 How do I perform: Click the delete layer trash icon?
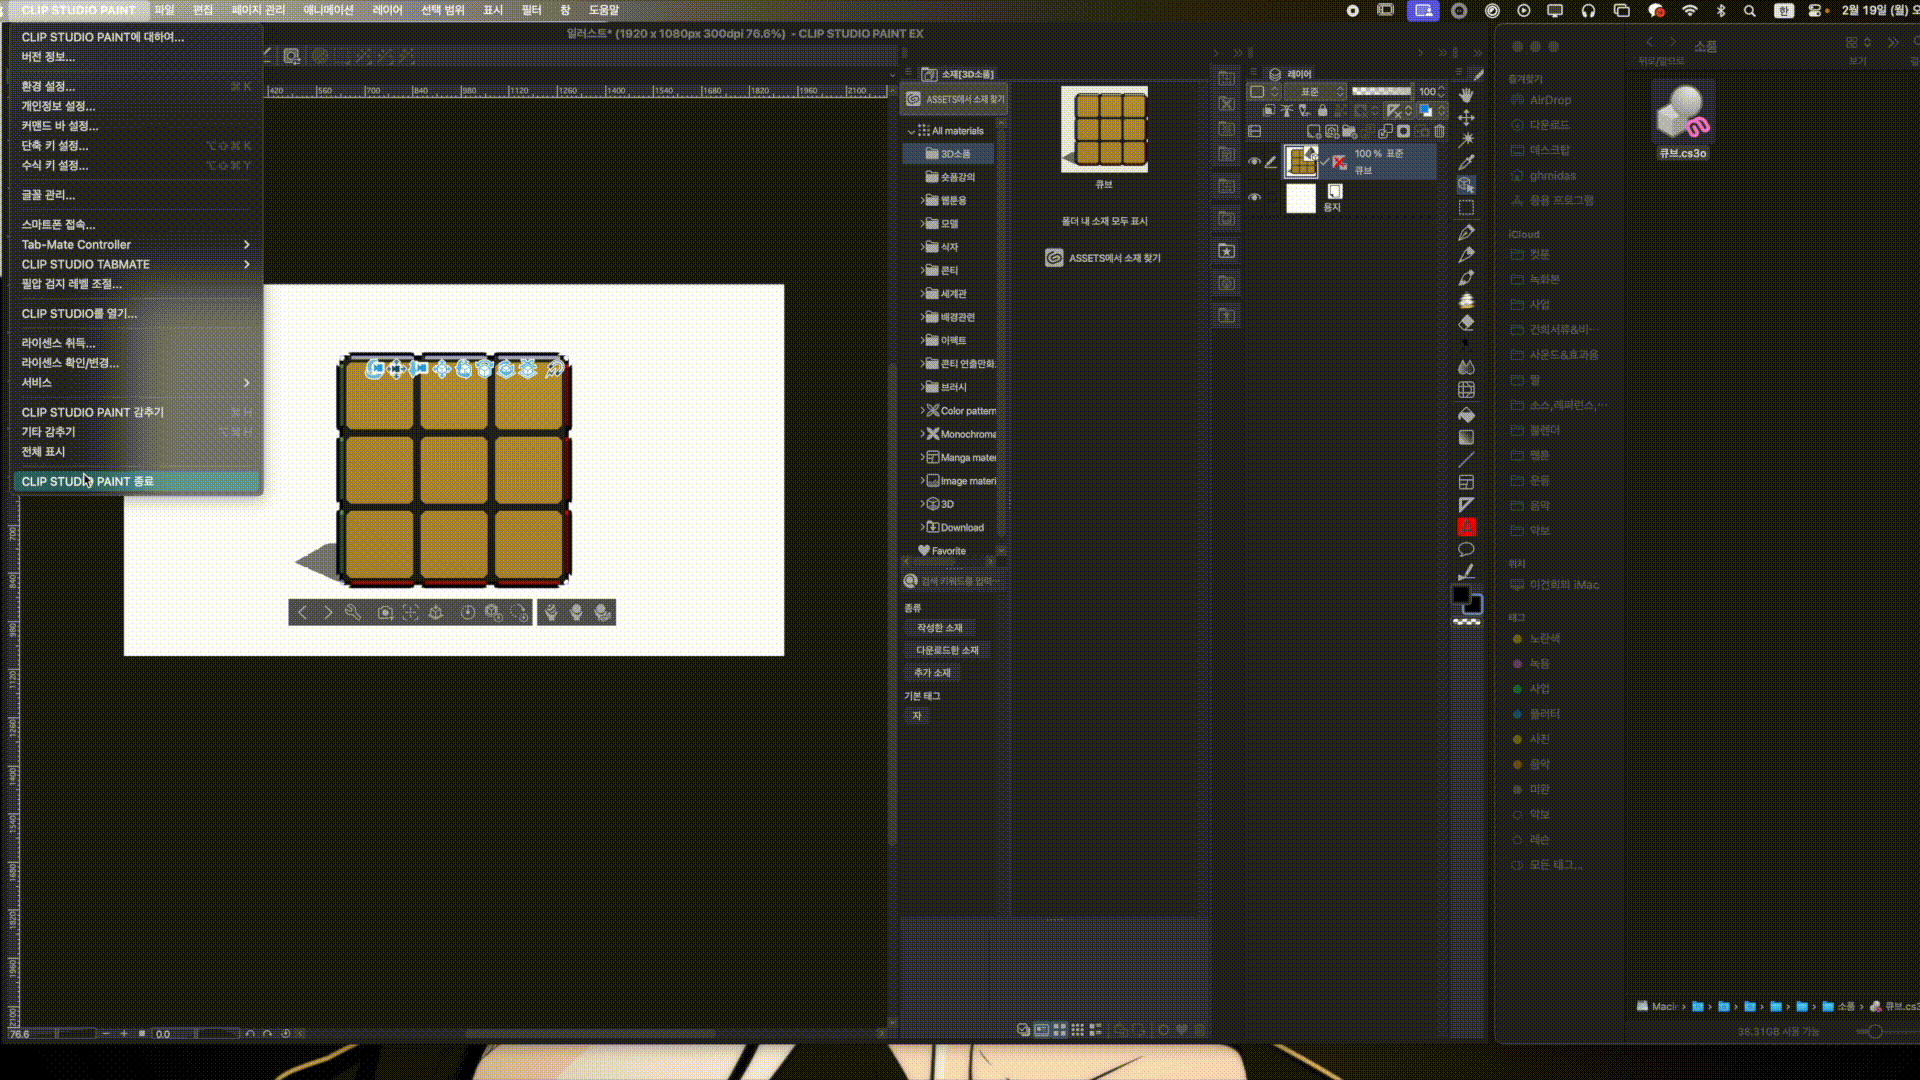tap(1440, 131)
